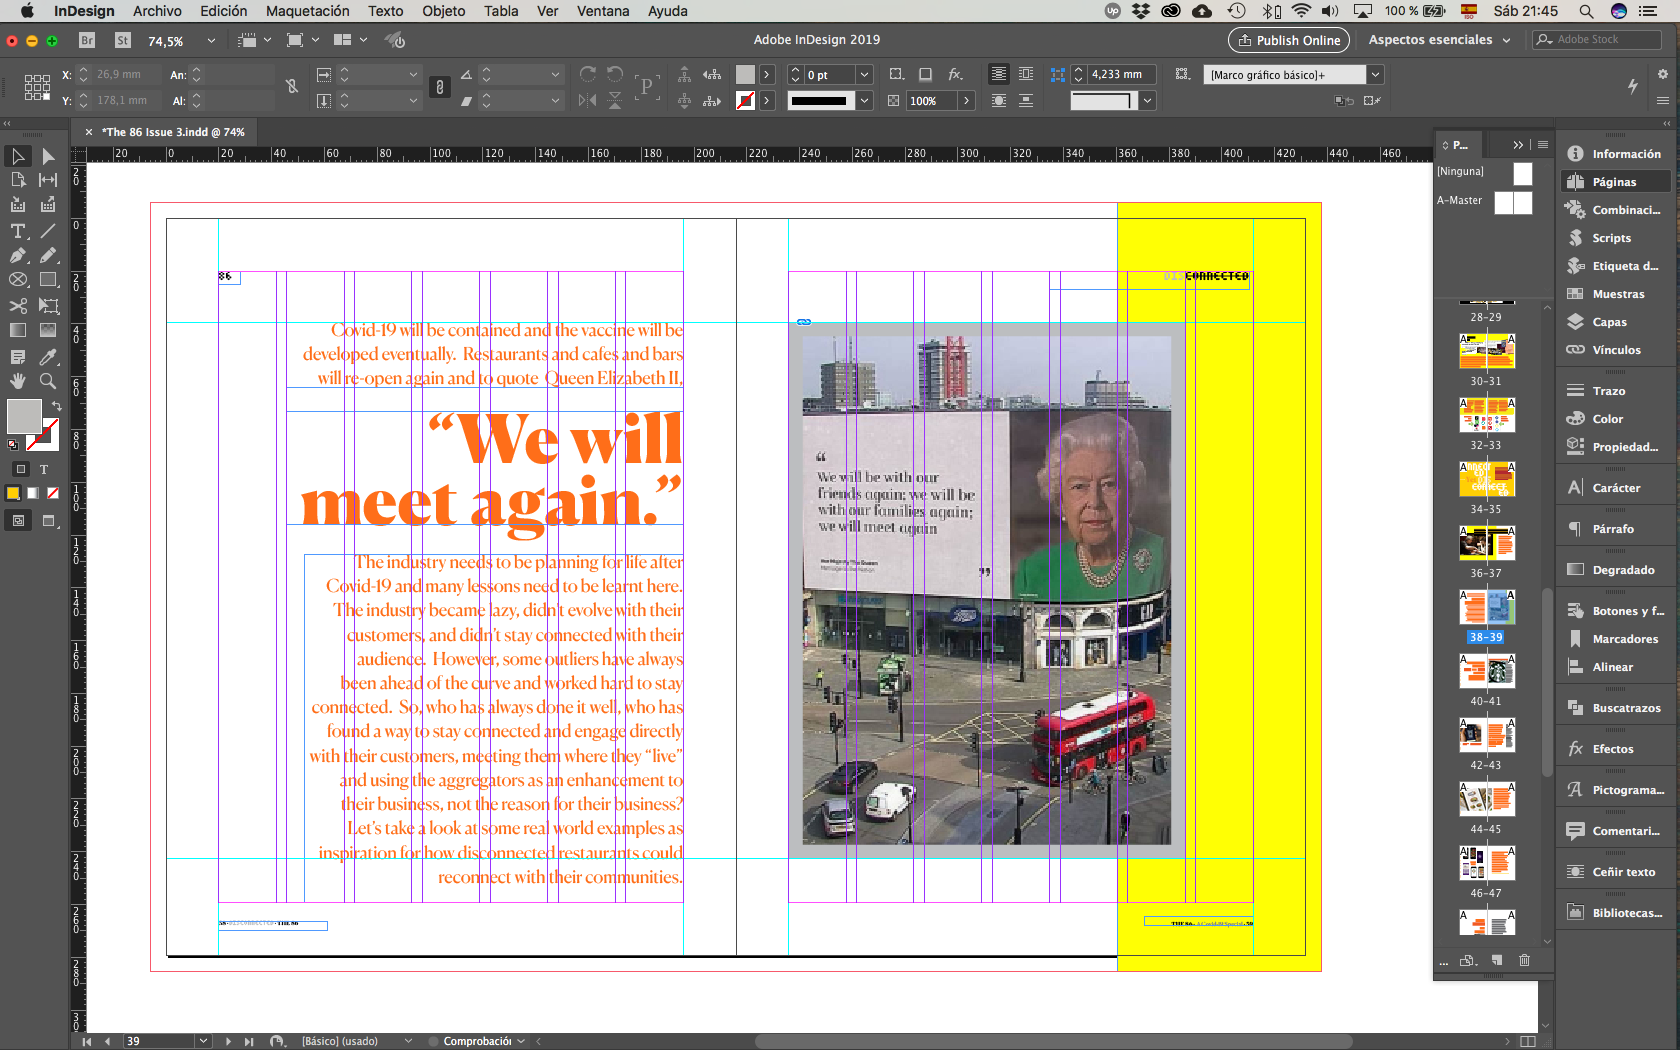Select the Ellipse Frame tool
The width and height of the screenshot is (1680, 1050).
tap(17, 280)
